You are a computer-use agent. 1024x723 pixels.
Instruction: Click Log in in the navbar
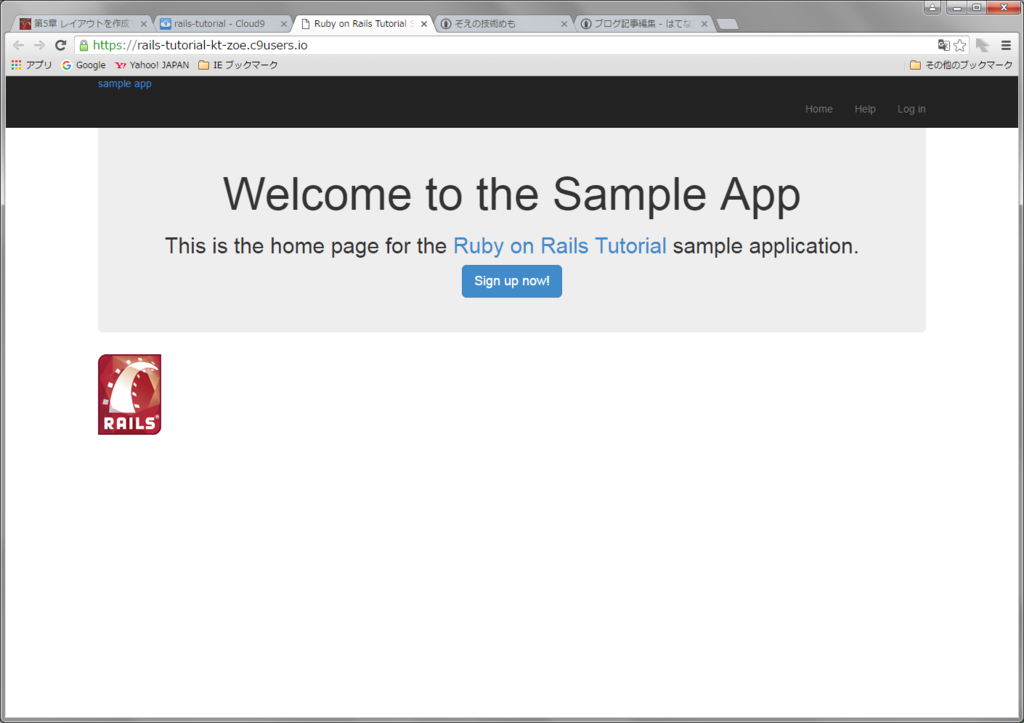pyautogui.click(x=911, y=109)
